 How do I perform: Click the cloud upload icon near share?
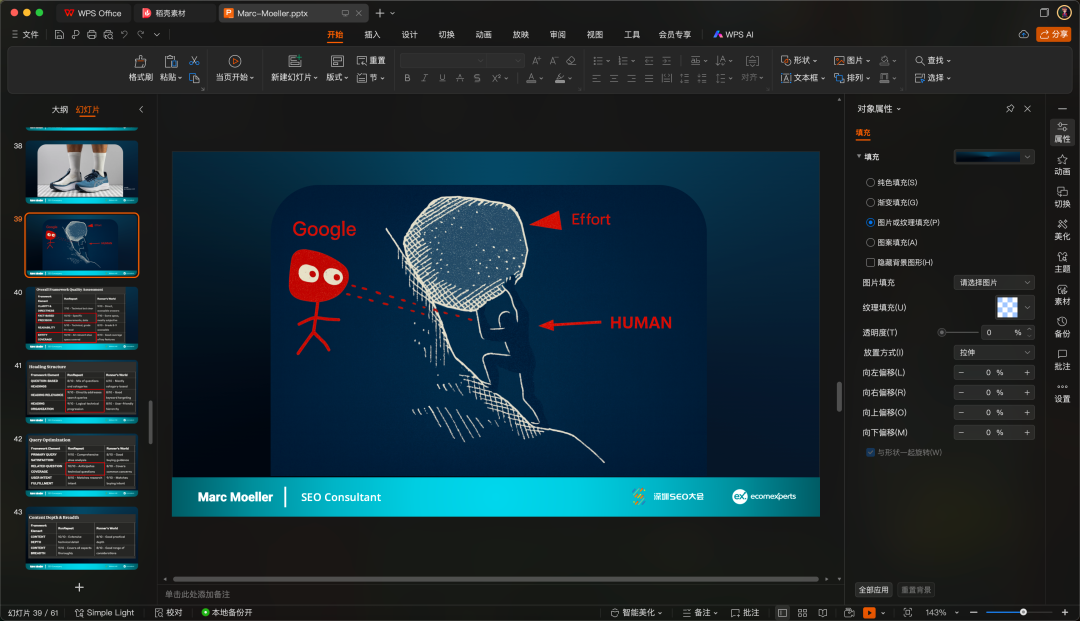coord(1024,34)
